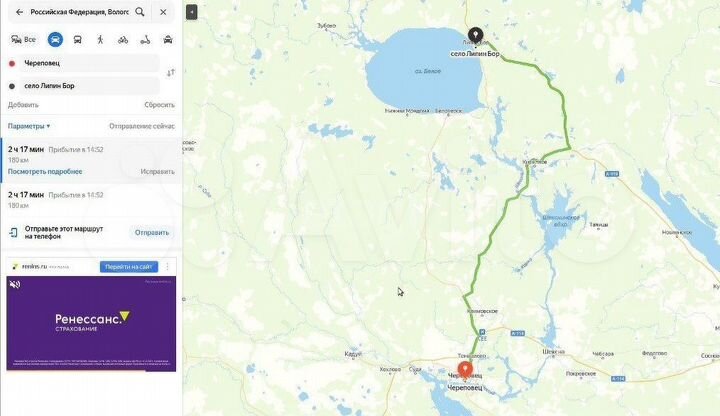The image size is (720, 416).
Task: Select the car route mode icon
Action: click(55, 39)
